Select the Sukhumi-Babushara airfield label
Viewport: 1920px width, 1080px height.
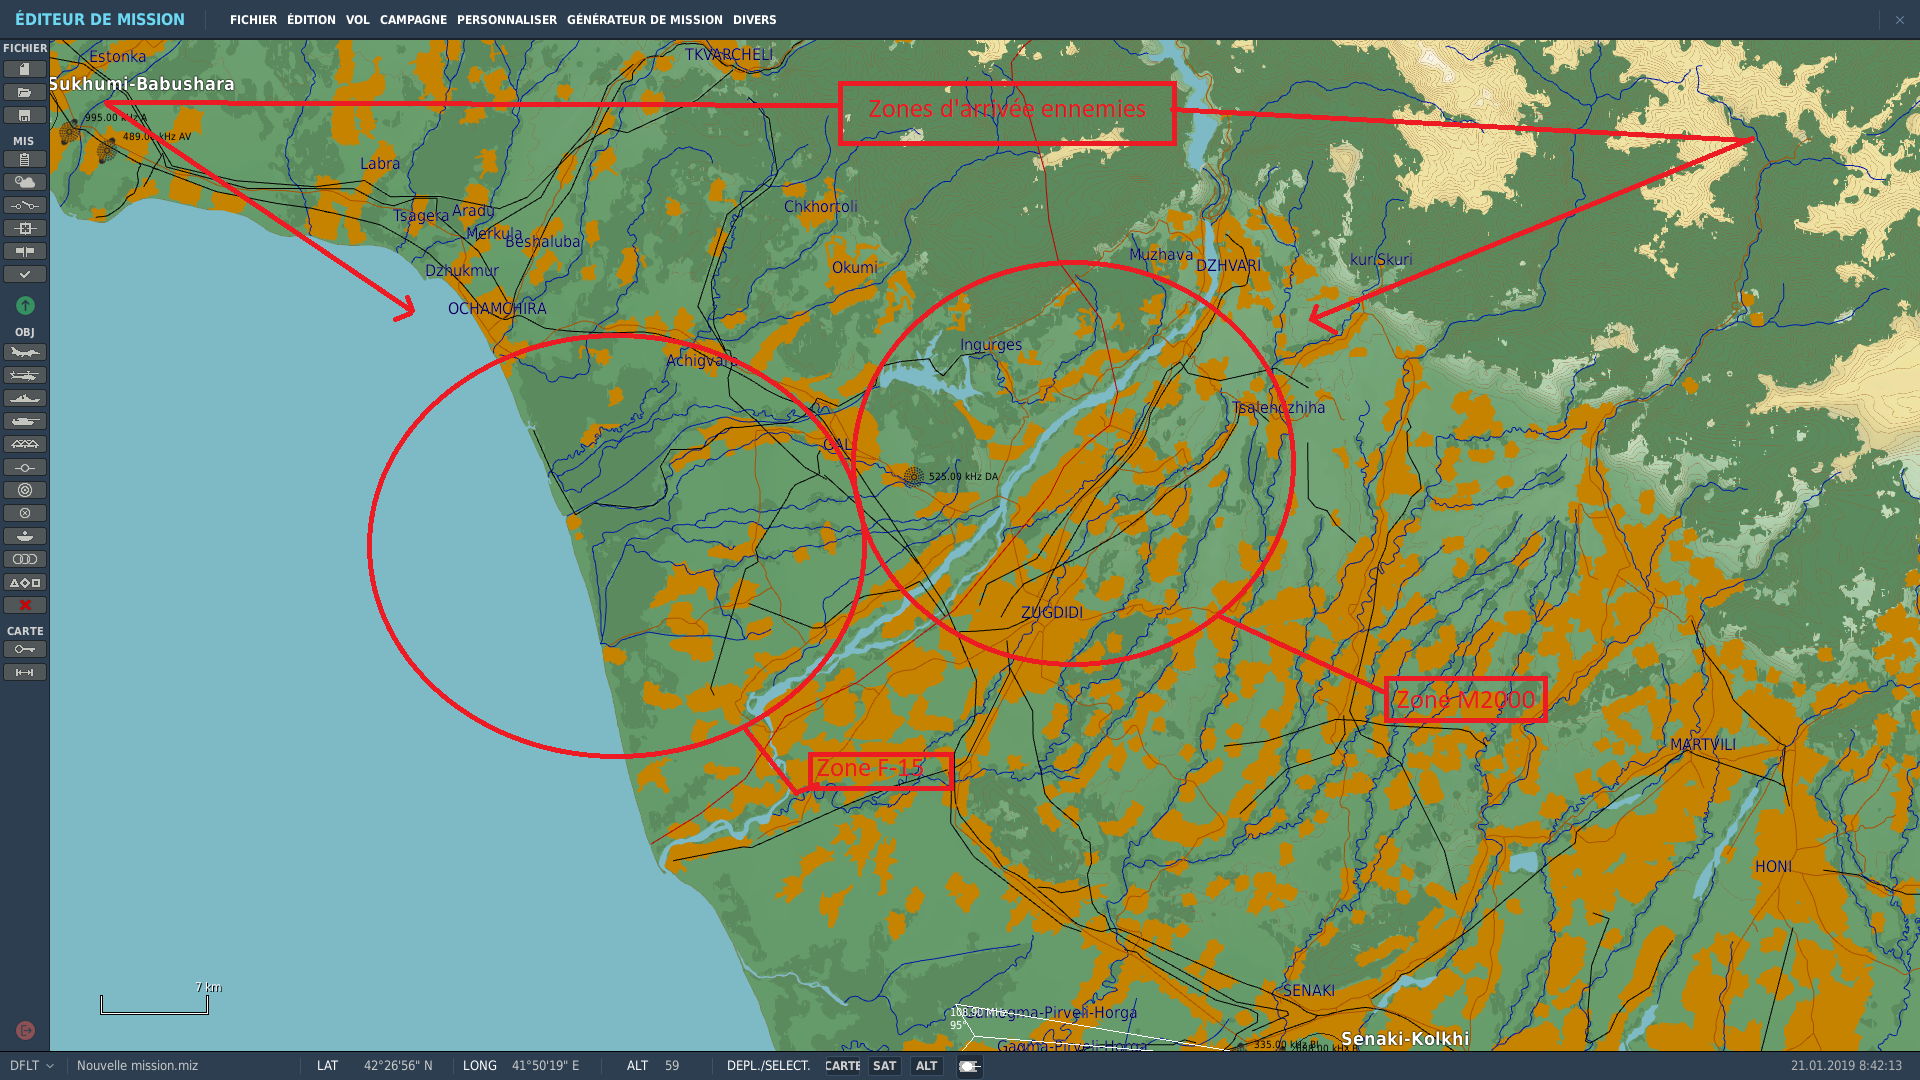pyautogui.click(x=142, y=84)
